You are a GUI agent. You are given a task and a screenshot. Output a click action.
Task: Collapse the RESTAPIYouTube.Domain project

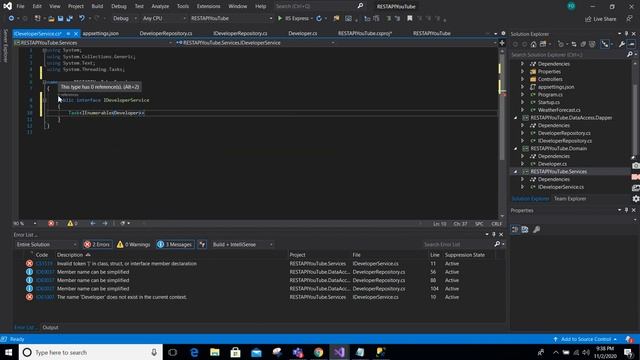[x=516, y=149]
